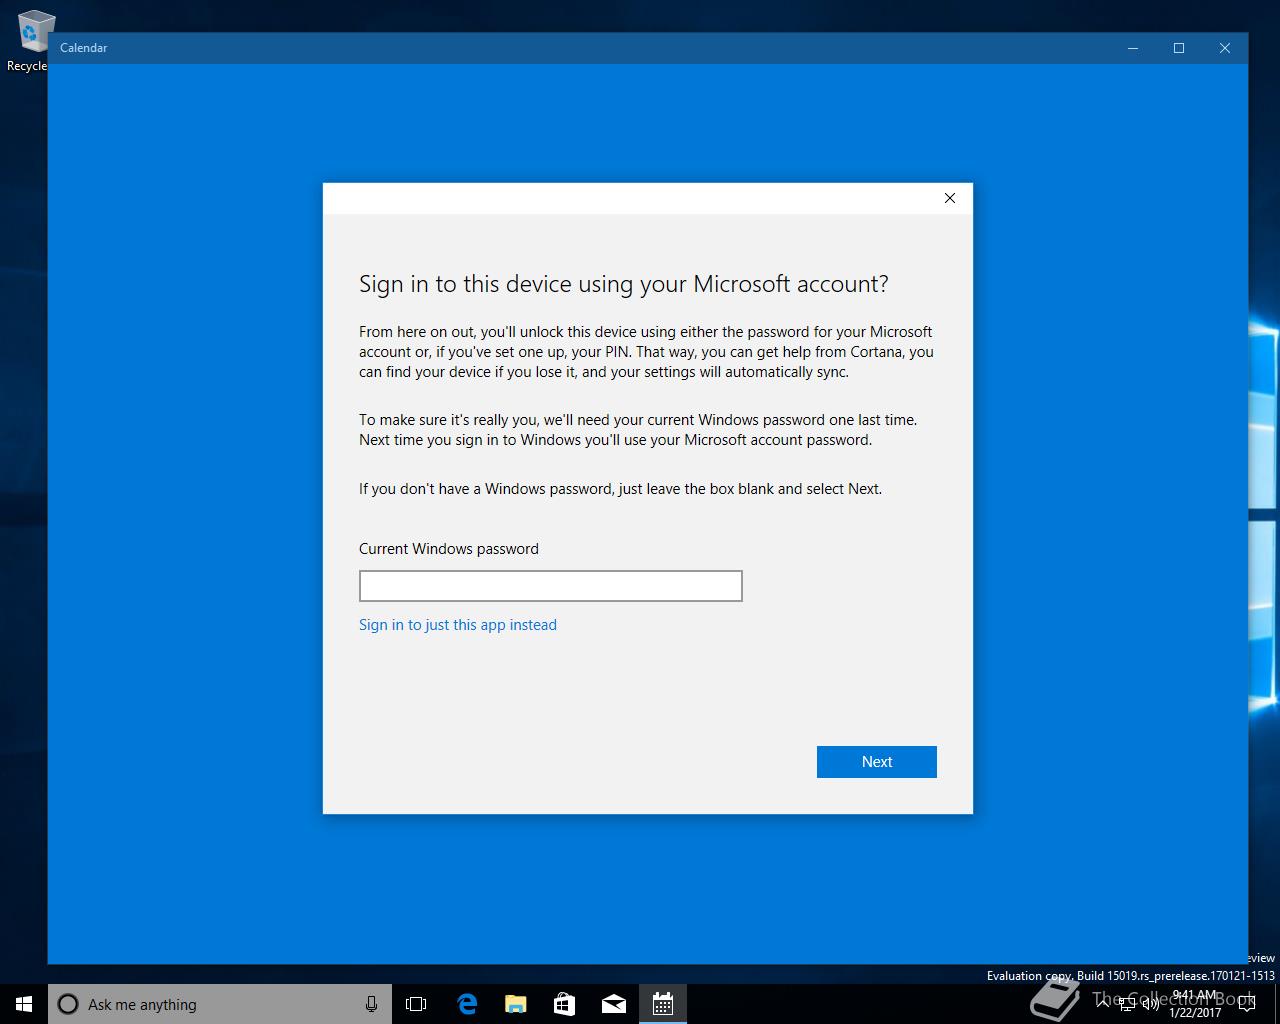The height and width of the screenshot is (1024, 1280).
Task: Click the dialog heading about Microsoft account
Action: click(x=624, y=284)
